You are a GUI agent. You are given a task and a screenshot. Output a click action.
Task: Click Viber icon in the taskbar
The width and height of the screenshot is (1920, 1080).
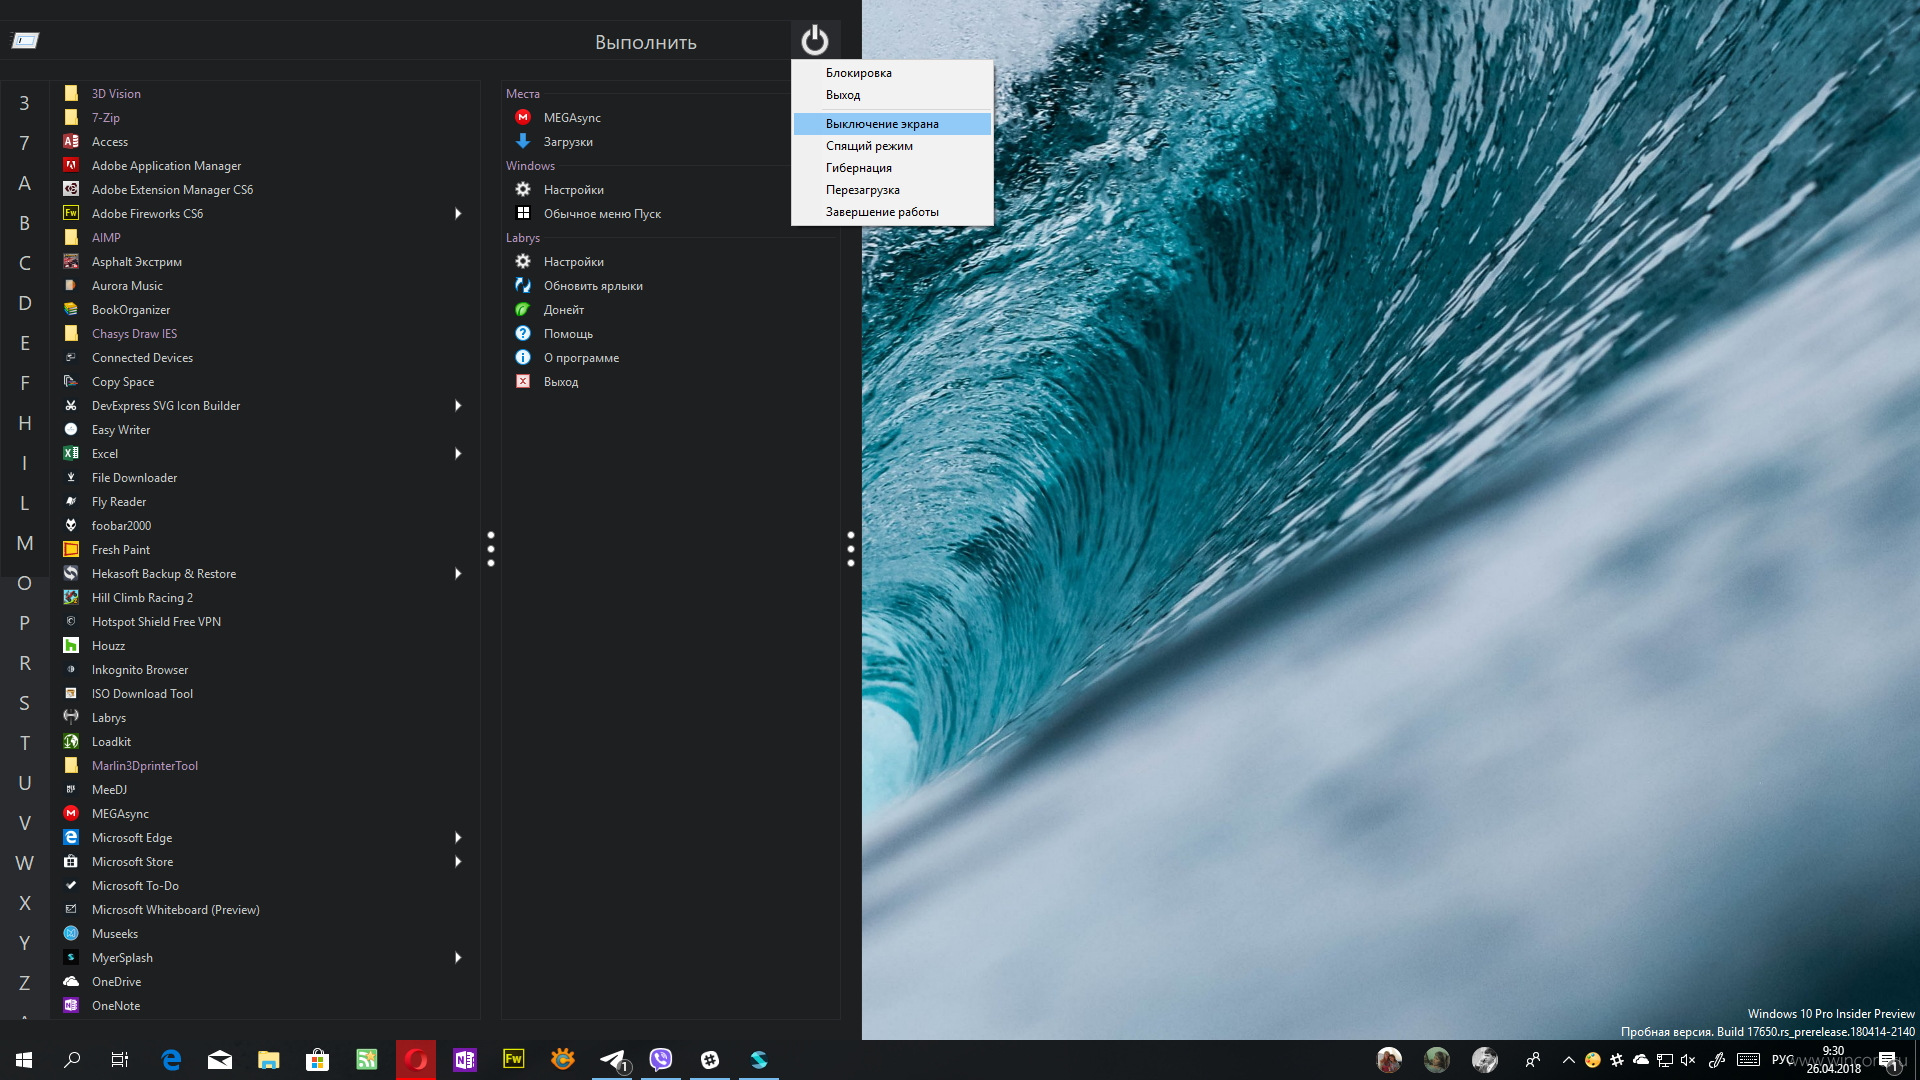[661, 1060]
